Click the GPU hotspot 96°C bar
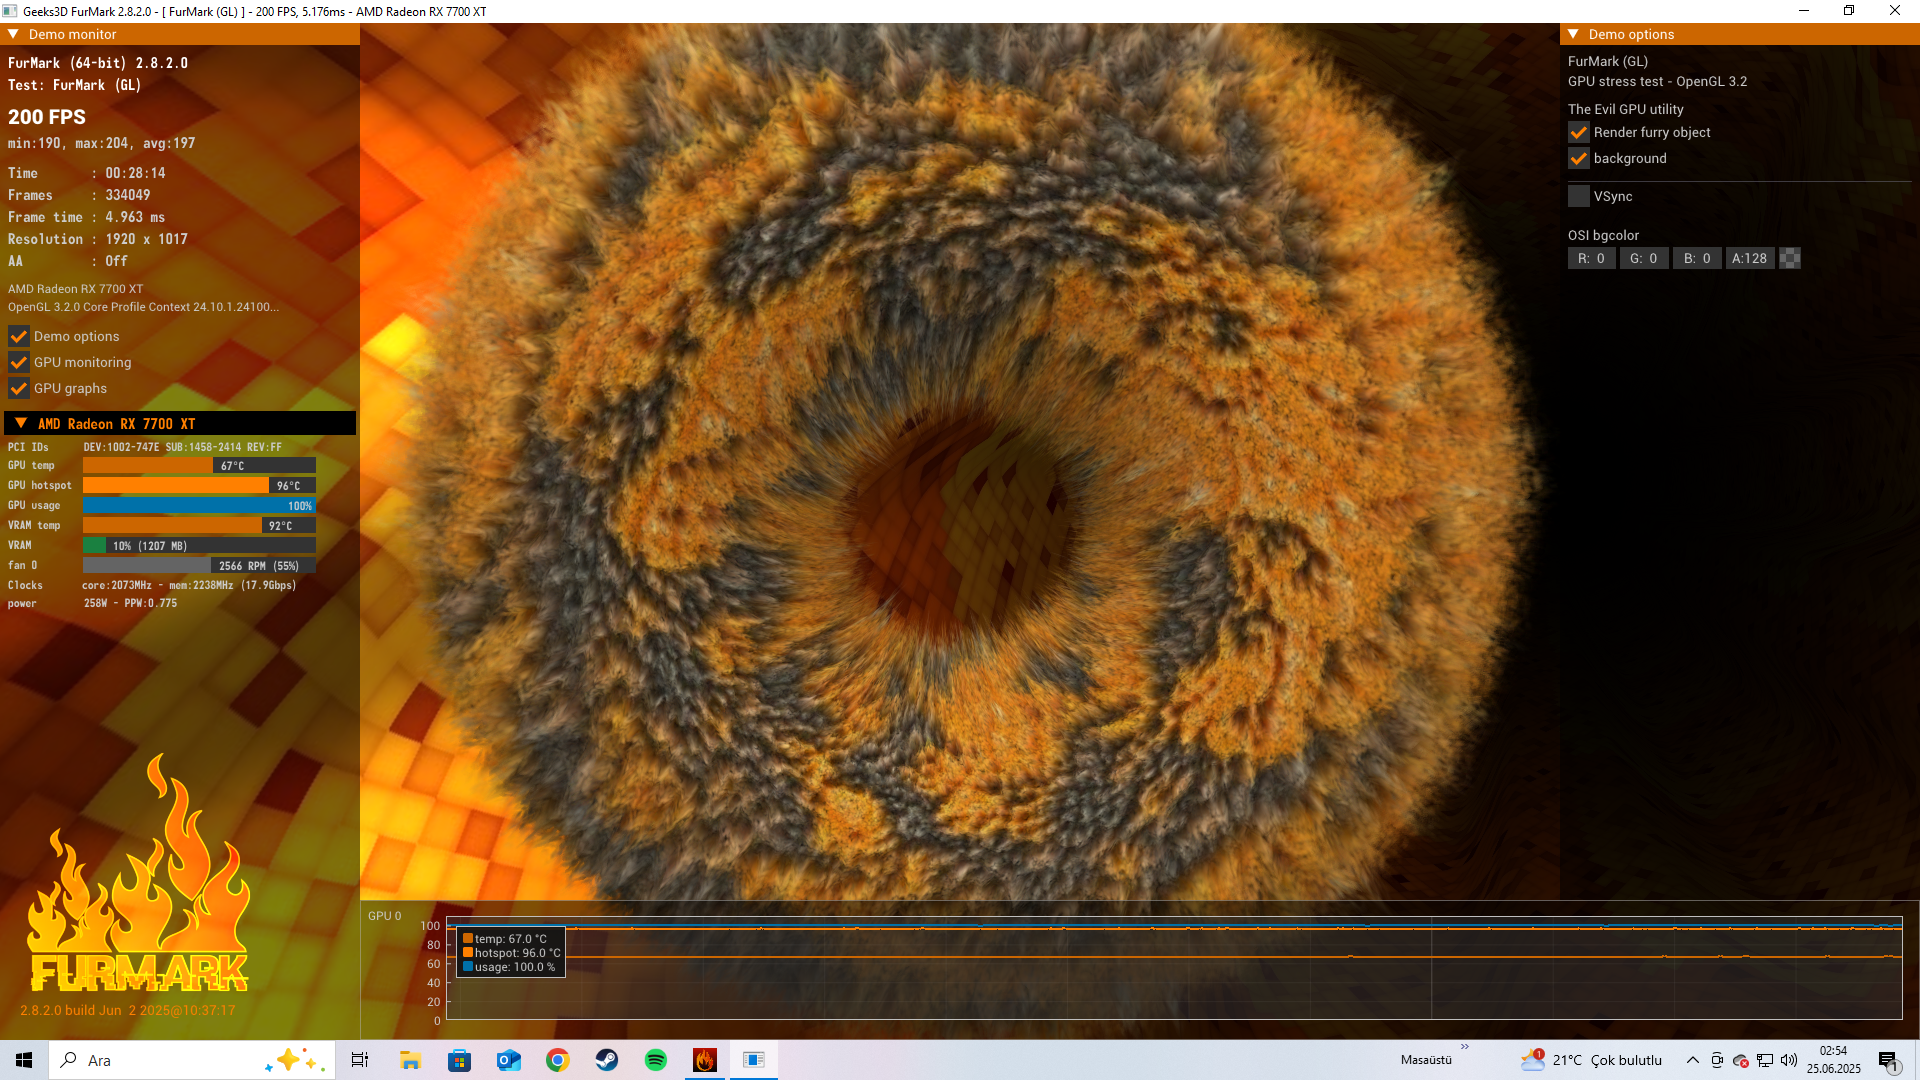This screenshot has height=1080, width=1920. [x=199, y=486]
